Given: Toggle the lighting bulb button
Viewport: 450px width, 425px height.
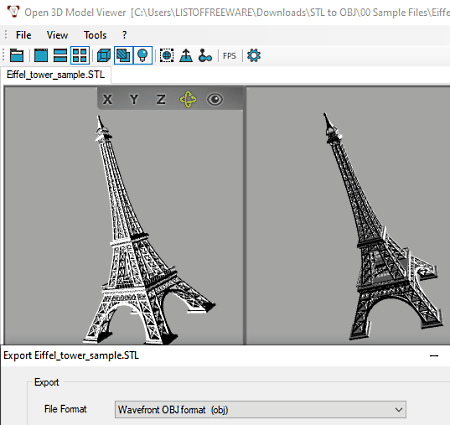Looking at the screenshot, I should pos(143,55).
